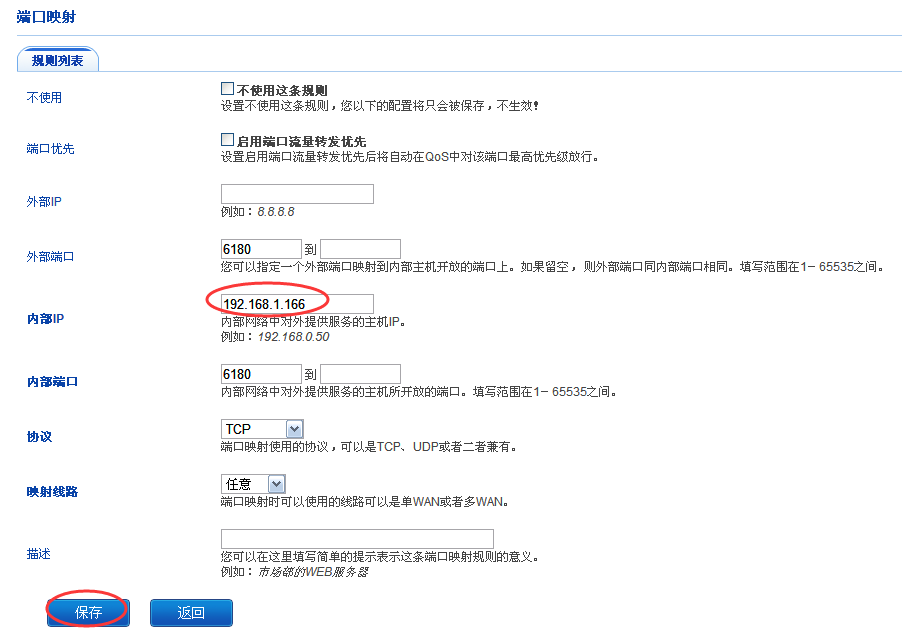Open the 映射线路 任意 dropdown

(x=253, y=484)
